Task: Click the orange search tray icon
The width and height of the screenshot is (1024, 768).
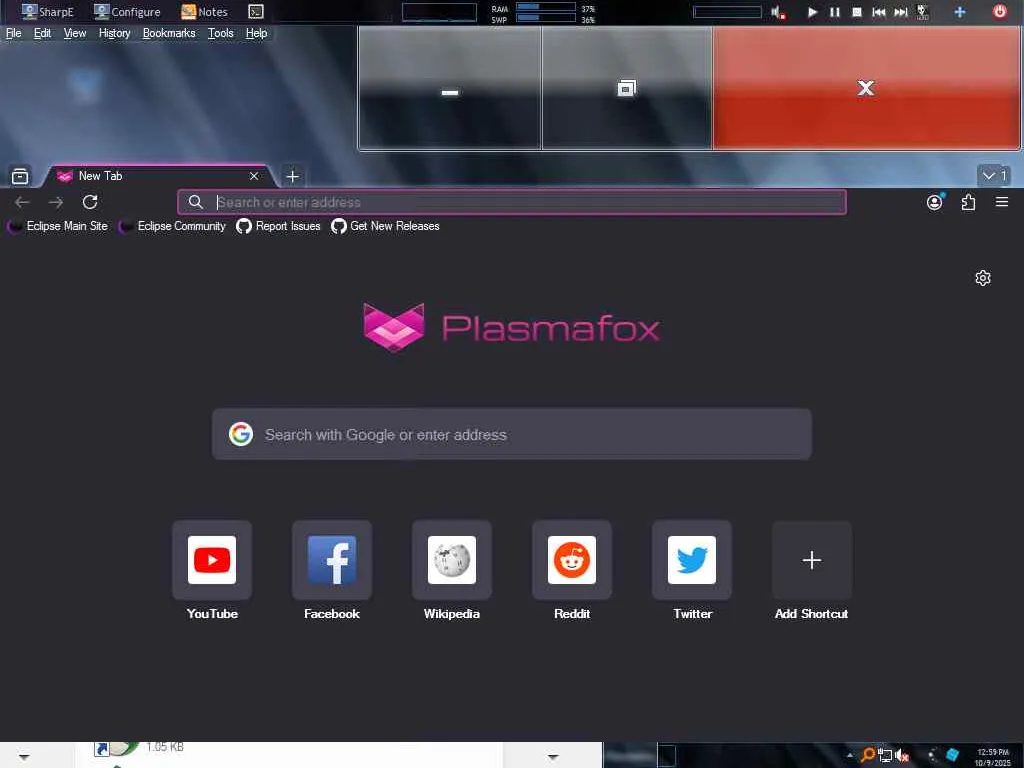Action: [x=868, y=756]
